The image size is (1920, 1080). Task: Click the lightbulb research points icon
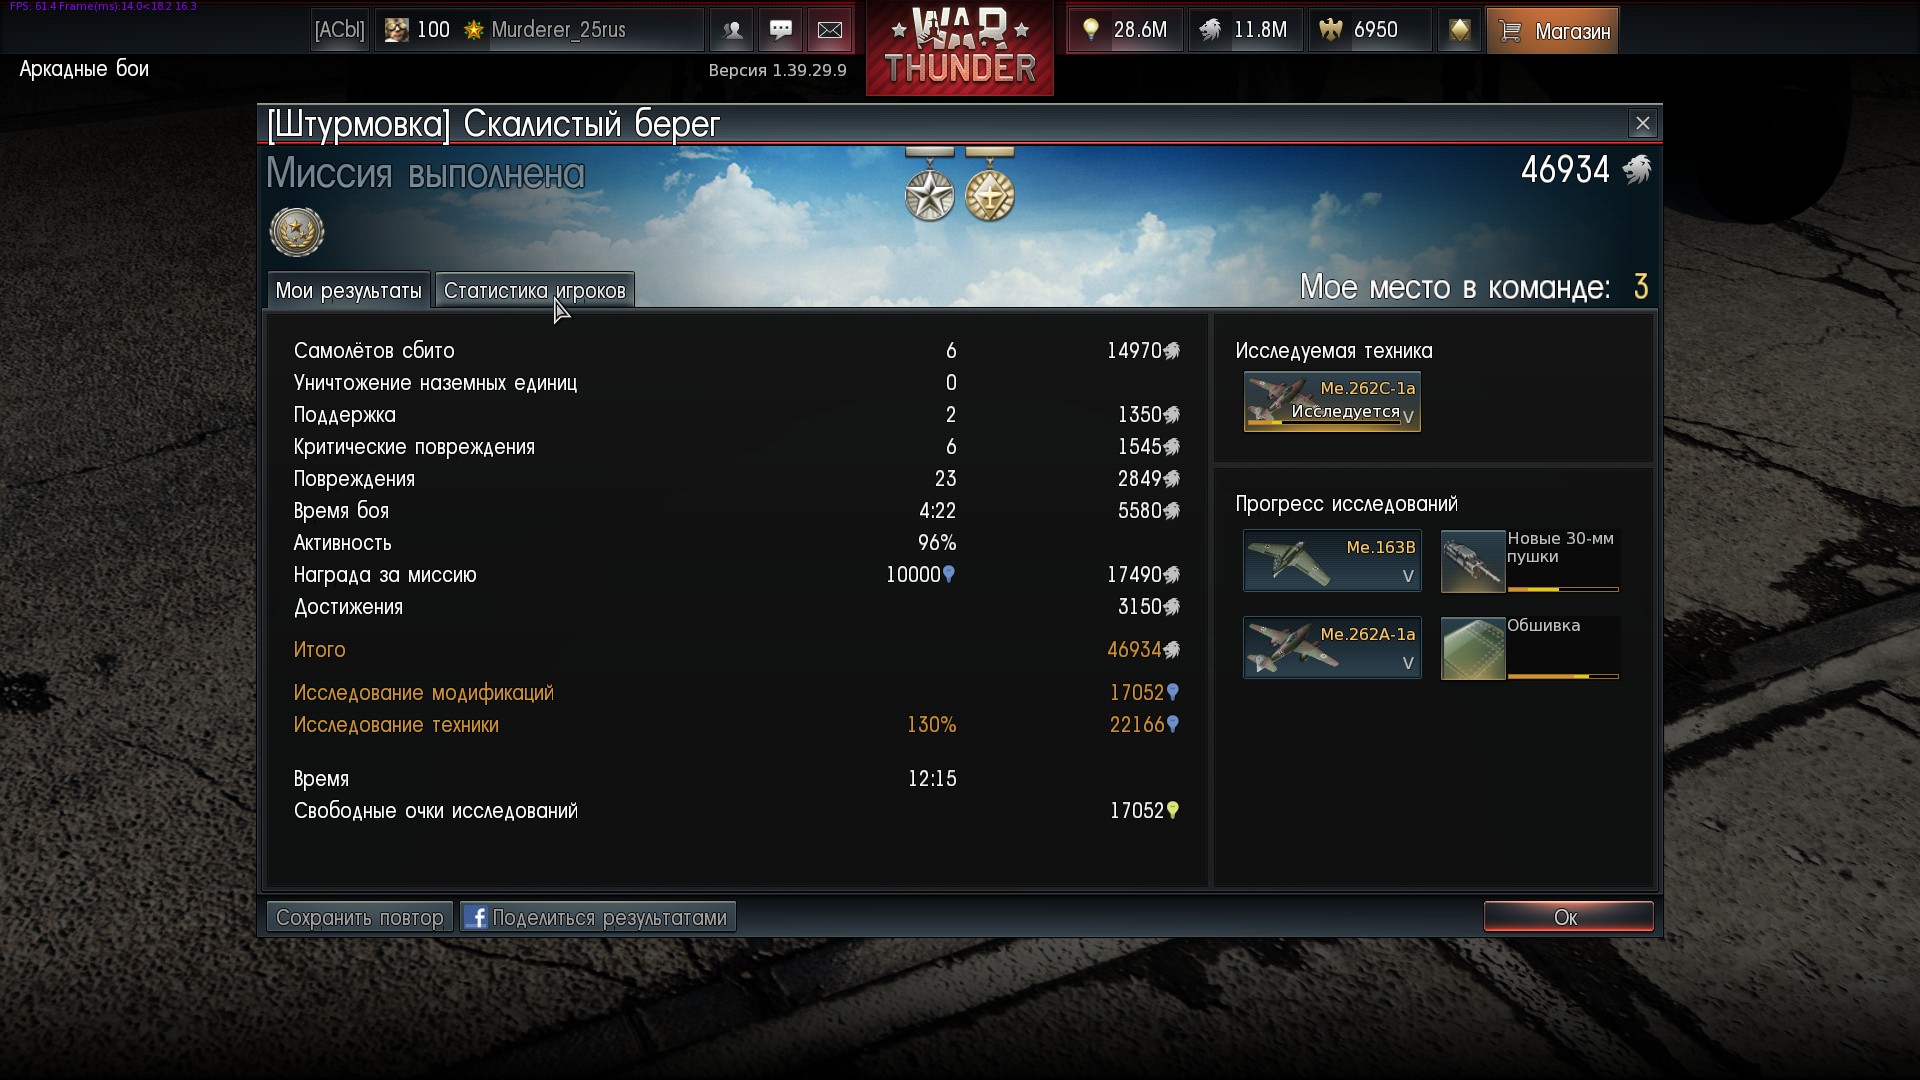click(x=1091, y=30)
